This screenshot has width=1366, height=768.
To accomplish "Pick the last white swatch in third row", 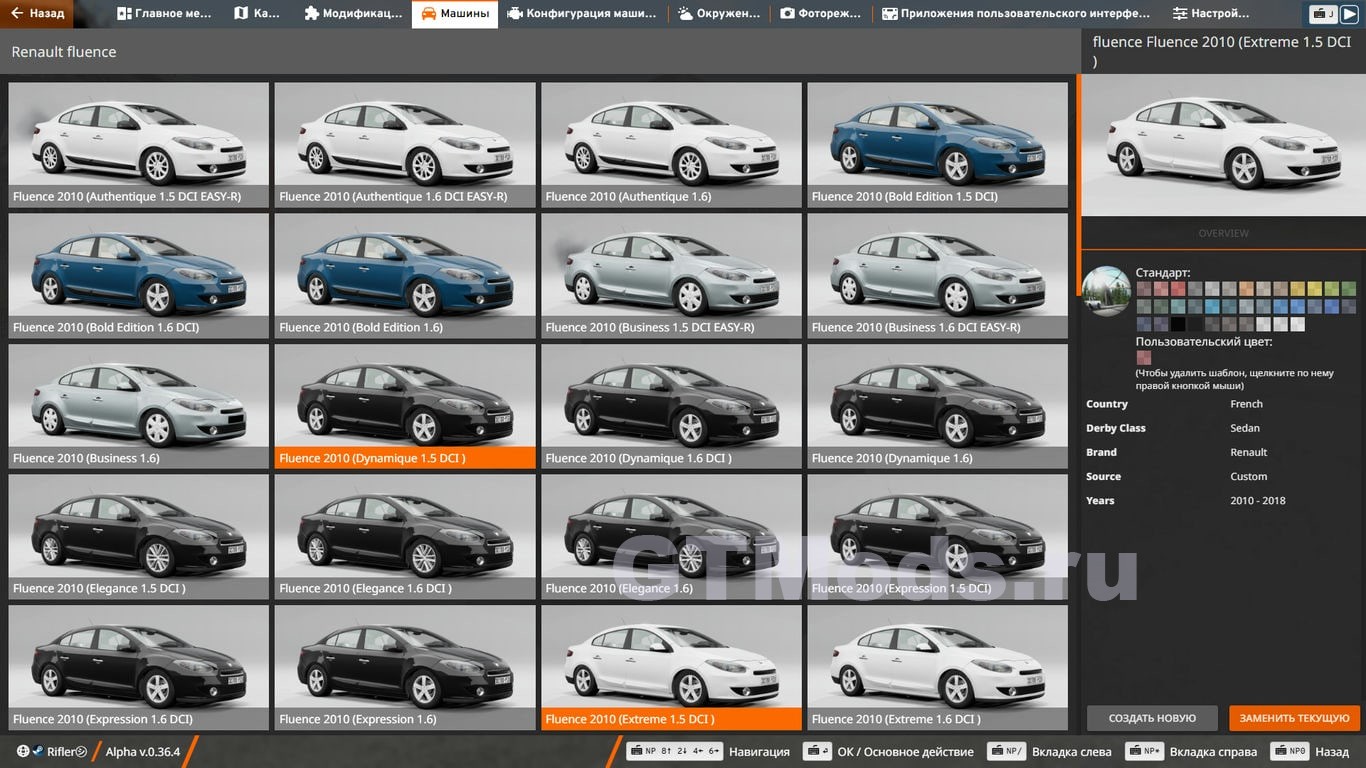I will tap(1298, 325).
